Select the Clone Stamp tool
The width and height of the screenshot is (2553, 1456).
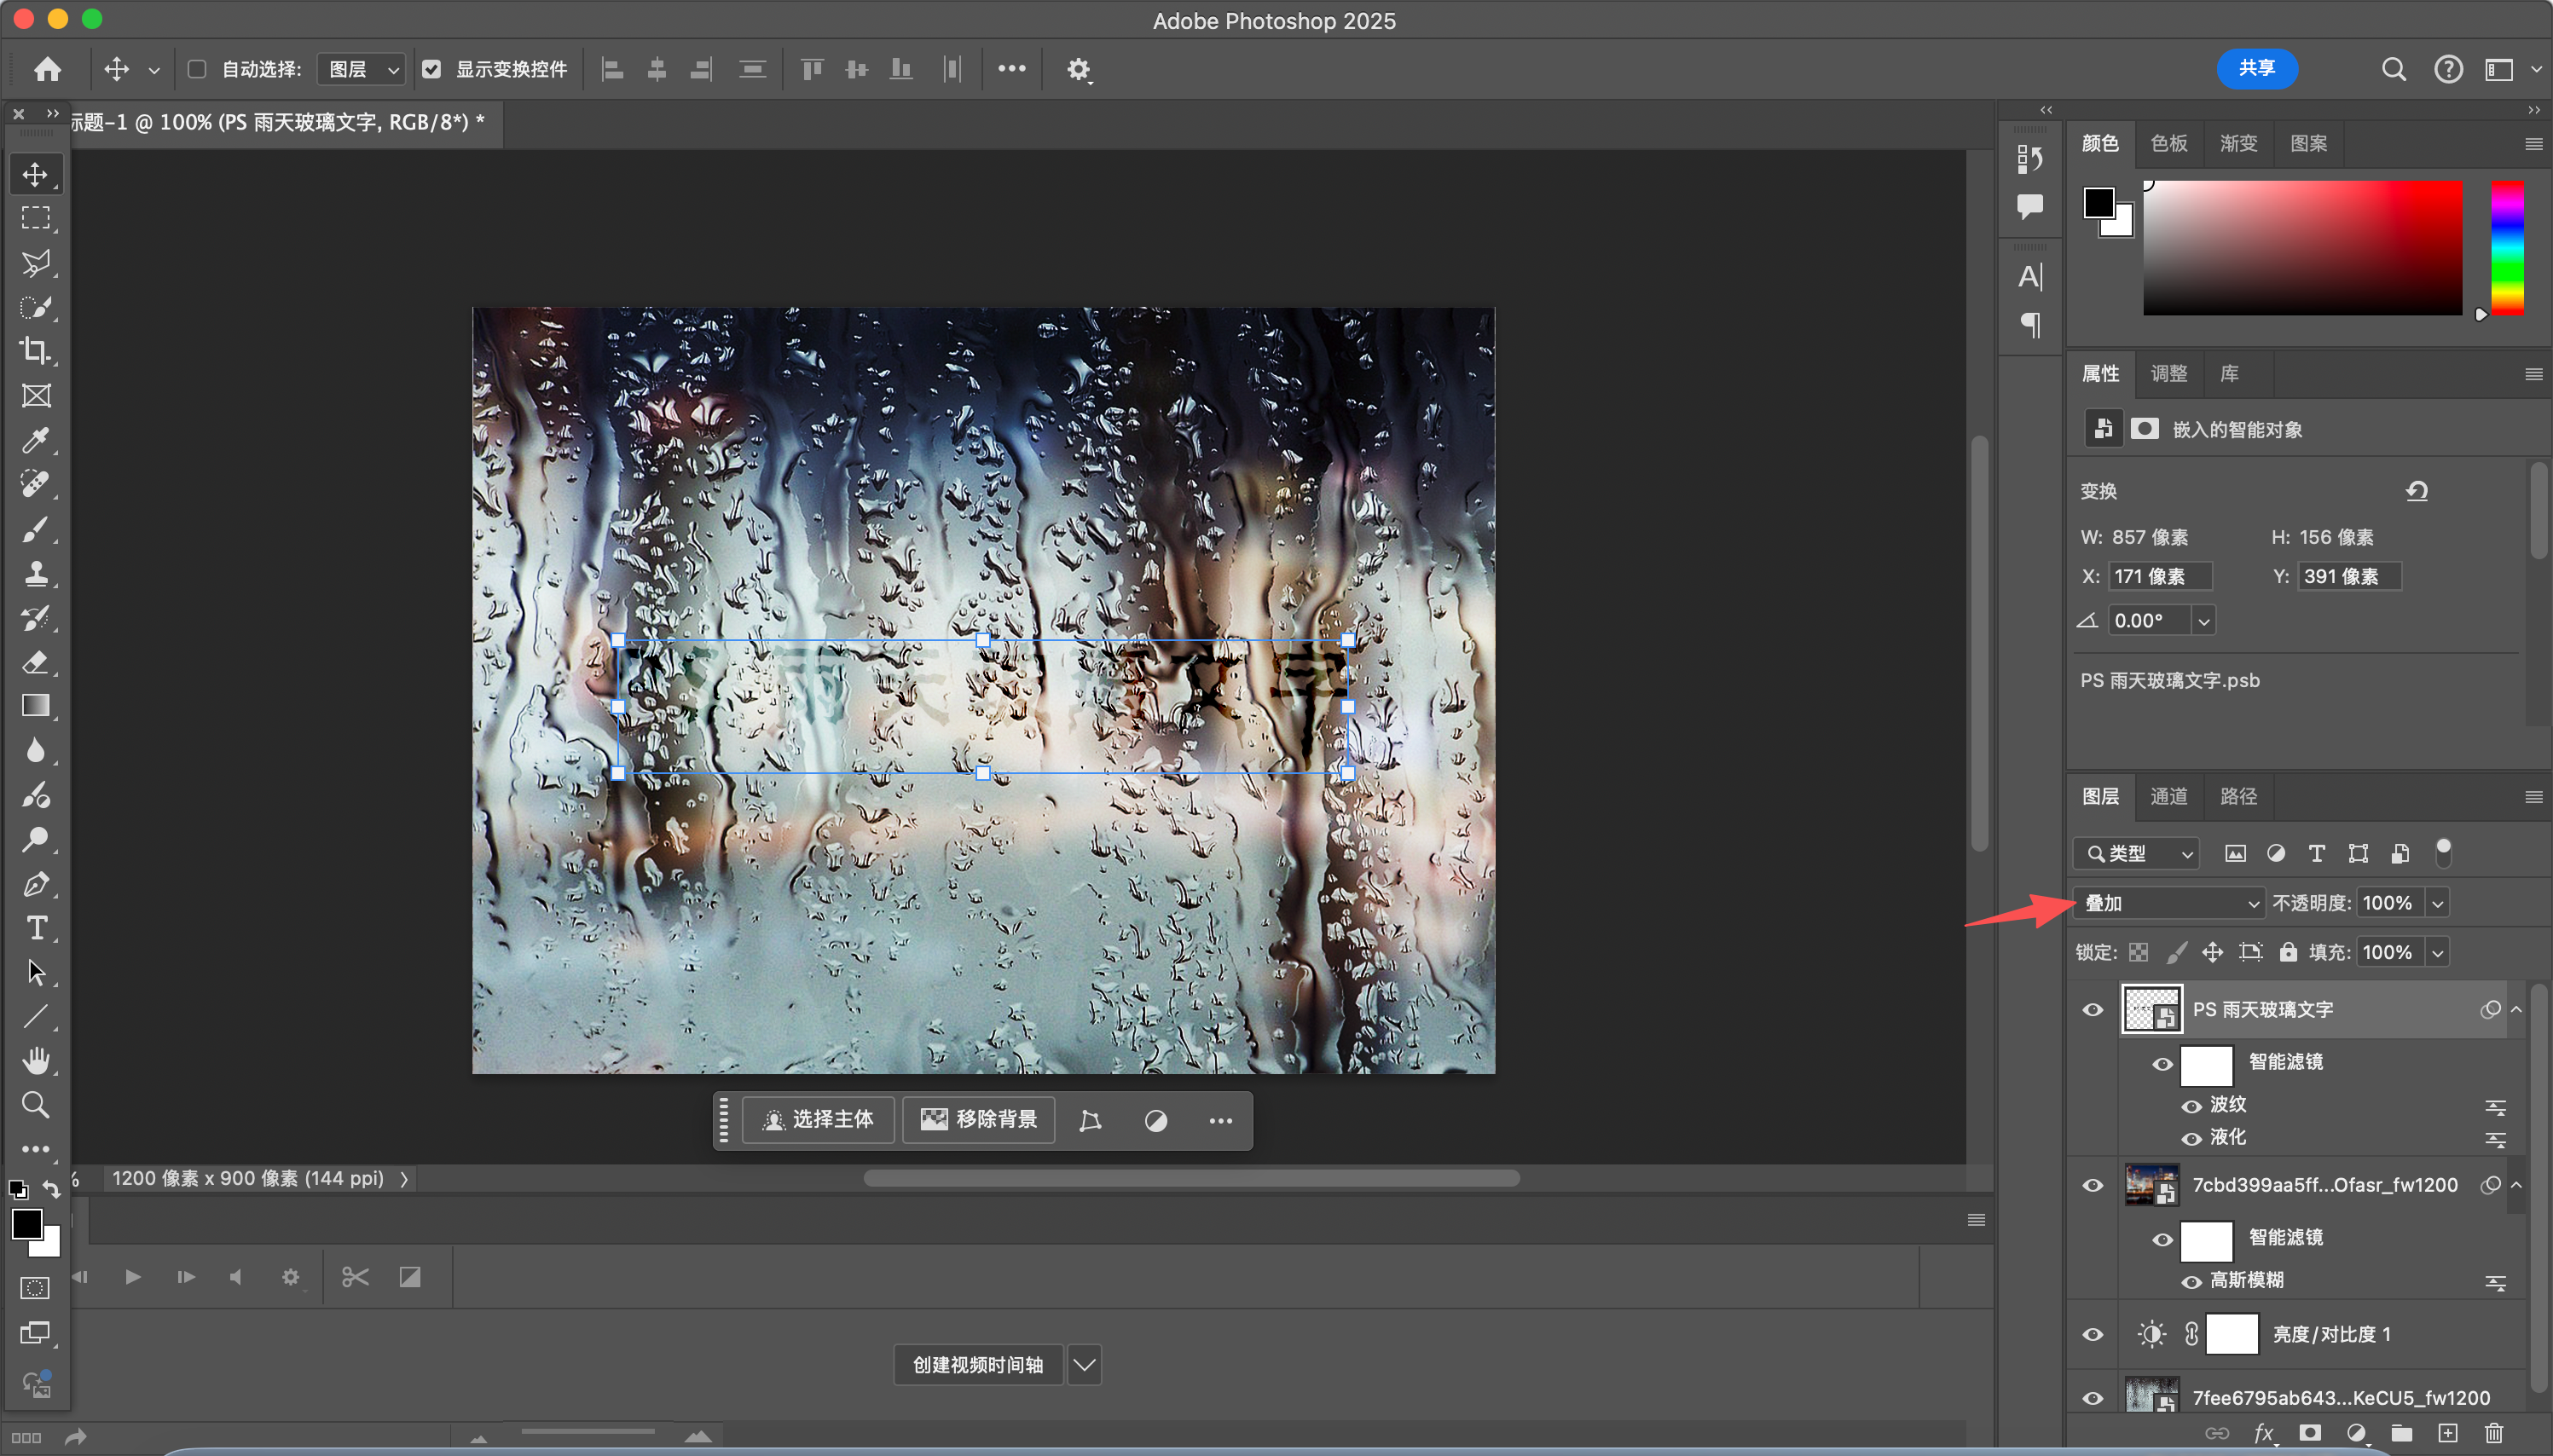[x=36, y=573]
